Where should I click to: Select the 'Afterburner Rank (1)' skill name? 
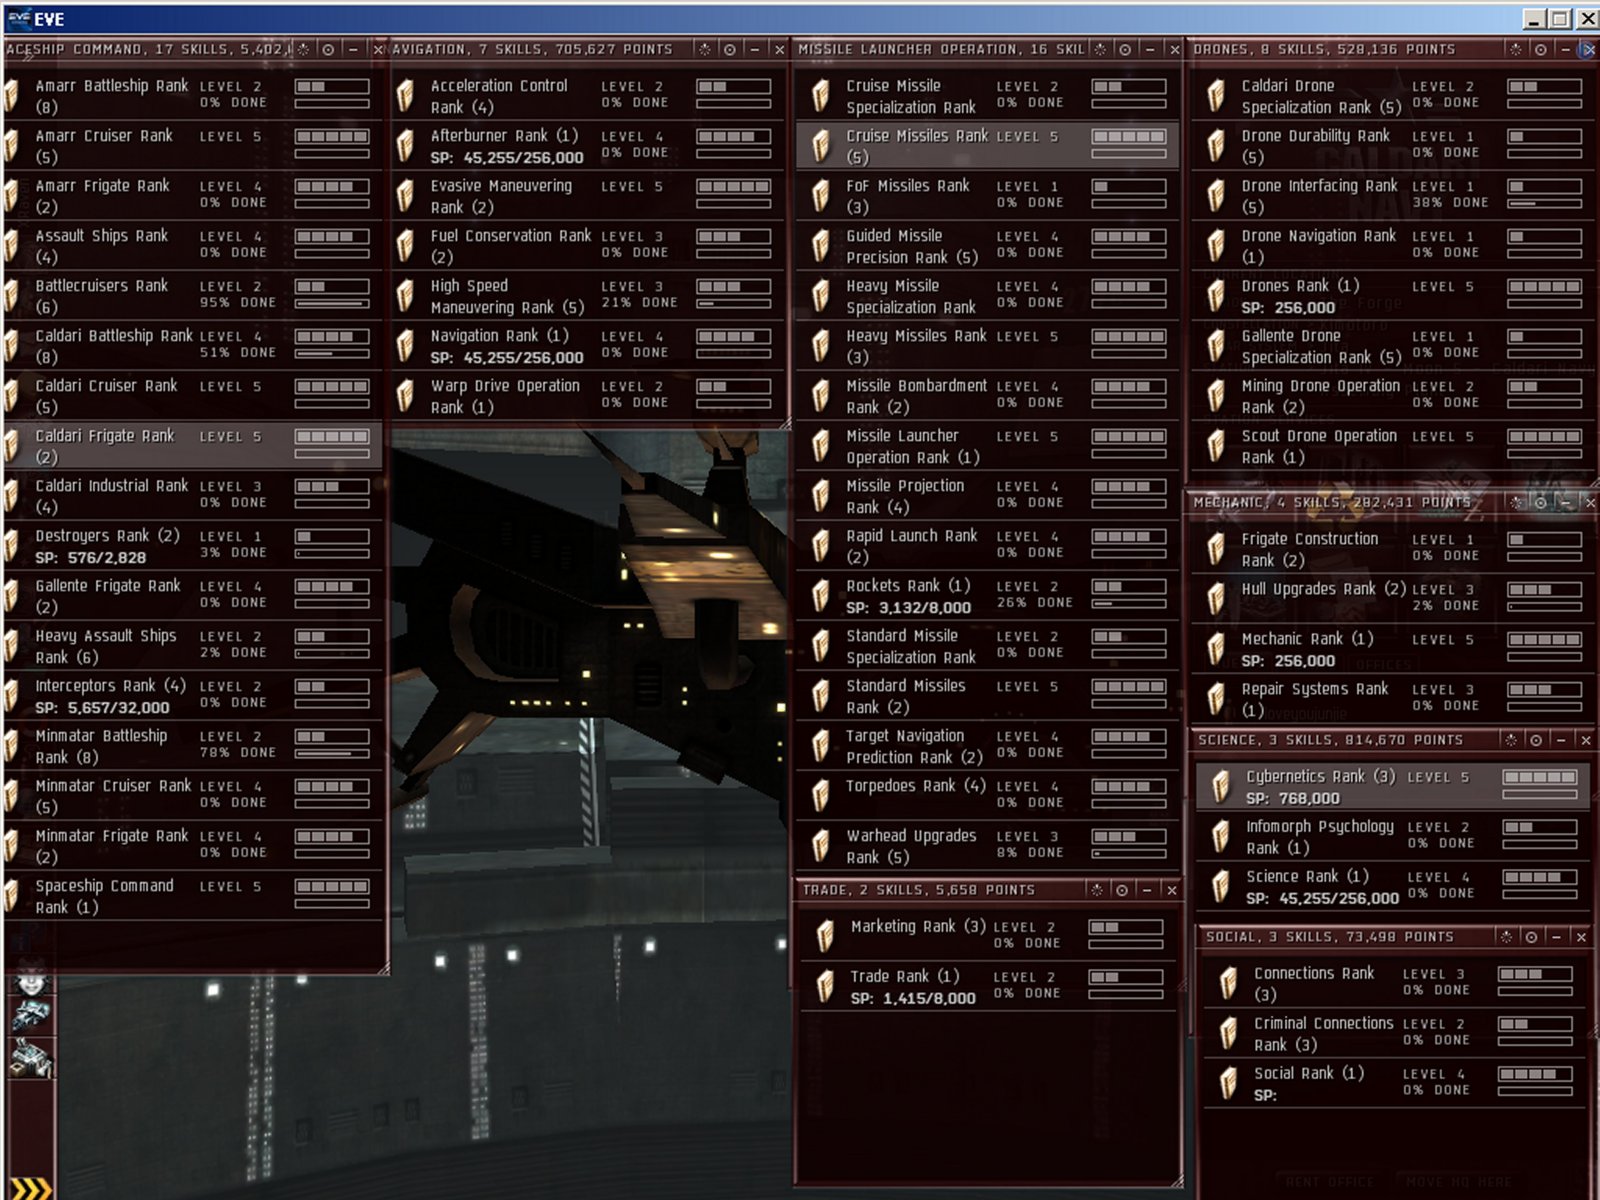click(504, 136)
